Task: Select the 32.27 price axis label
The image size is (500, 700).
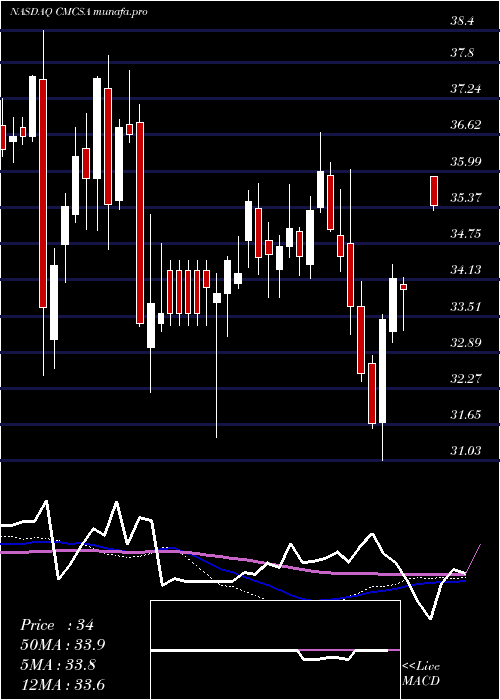Action: coord(465,379)
